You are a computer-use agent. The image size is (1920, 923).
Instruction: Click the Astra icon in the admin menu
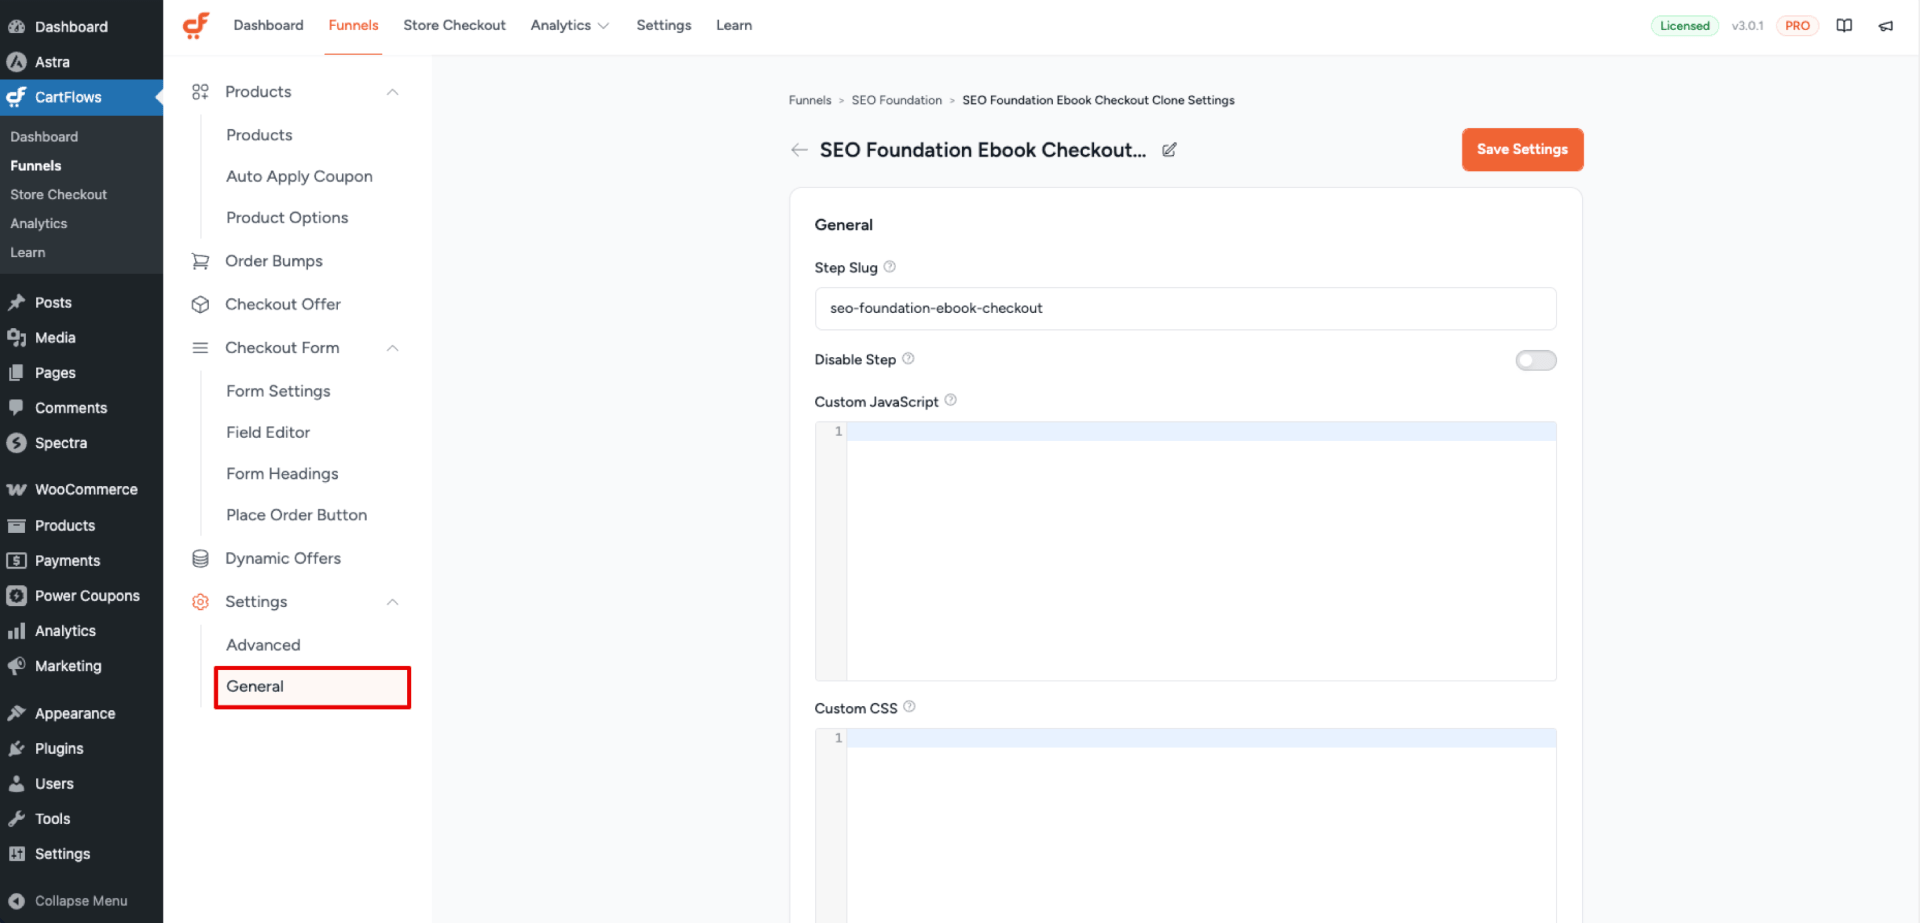pos(17,62)
